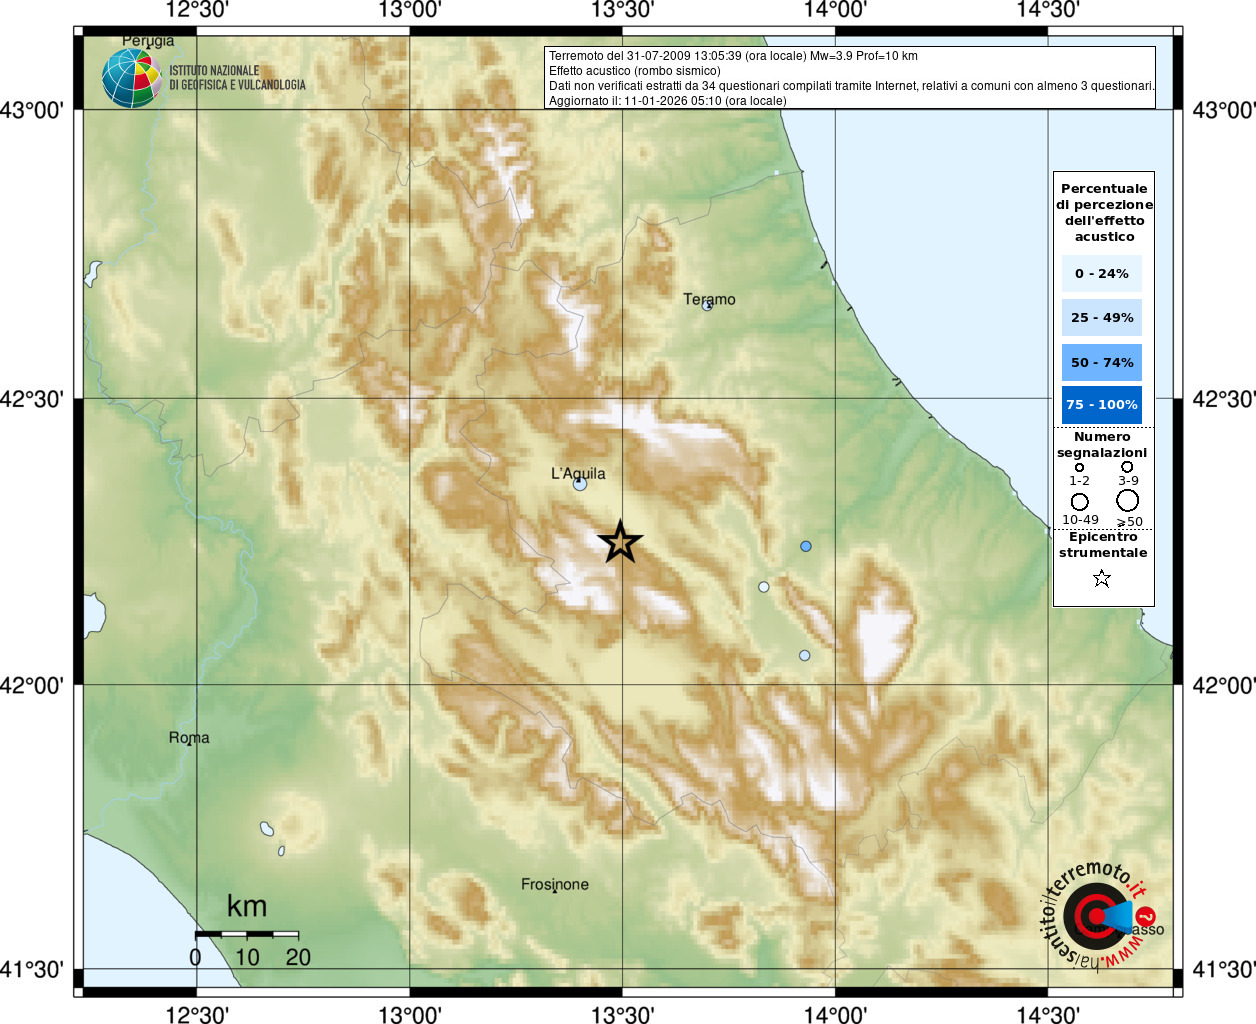Viewport: 1256px width, 1024px height.
Task: Click the L'Aquila city label
Action: point(578,474)
